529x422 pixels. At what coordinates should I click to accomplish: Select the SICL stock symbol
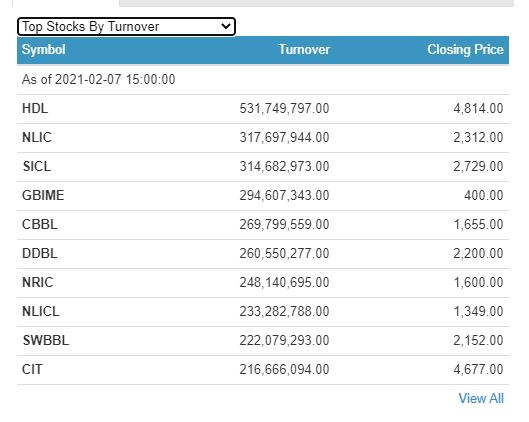[x=37, y=167]
